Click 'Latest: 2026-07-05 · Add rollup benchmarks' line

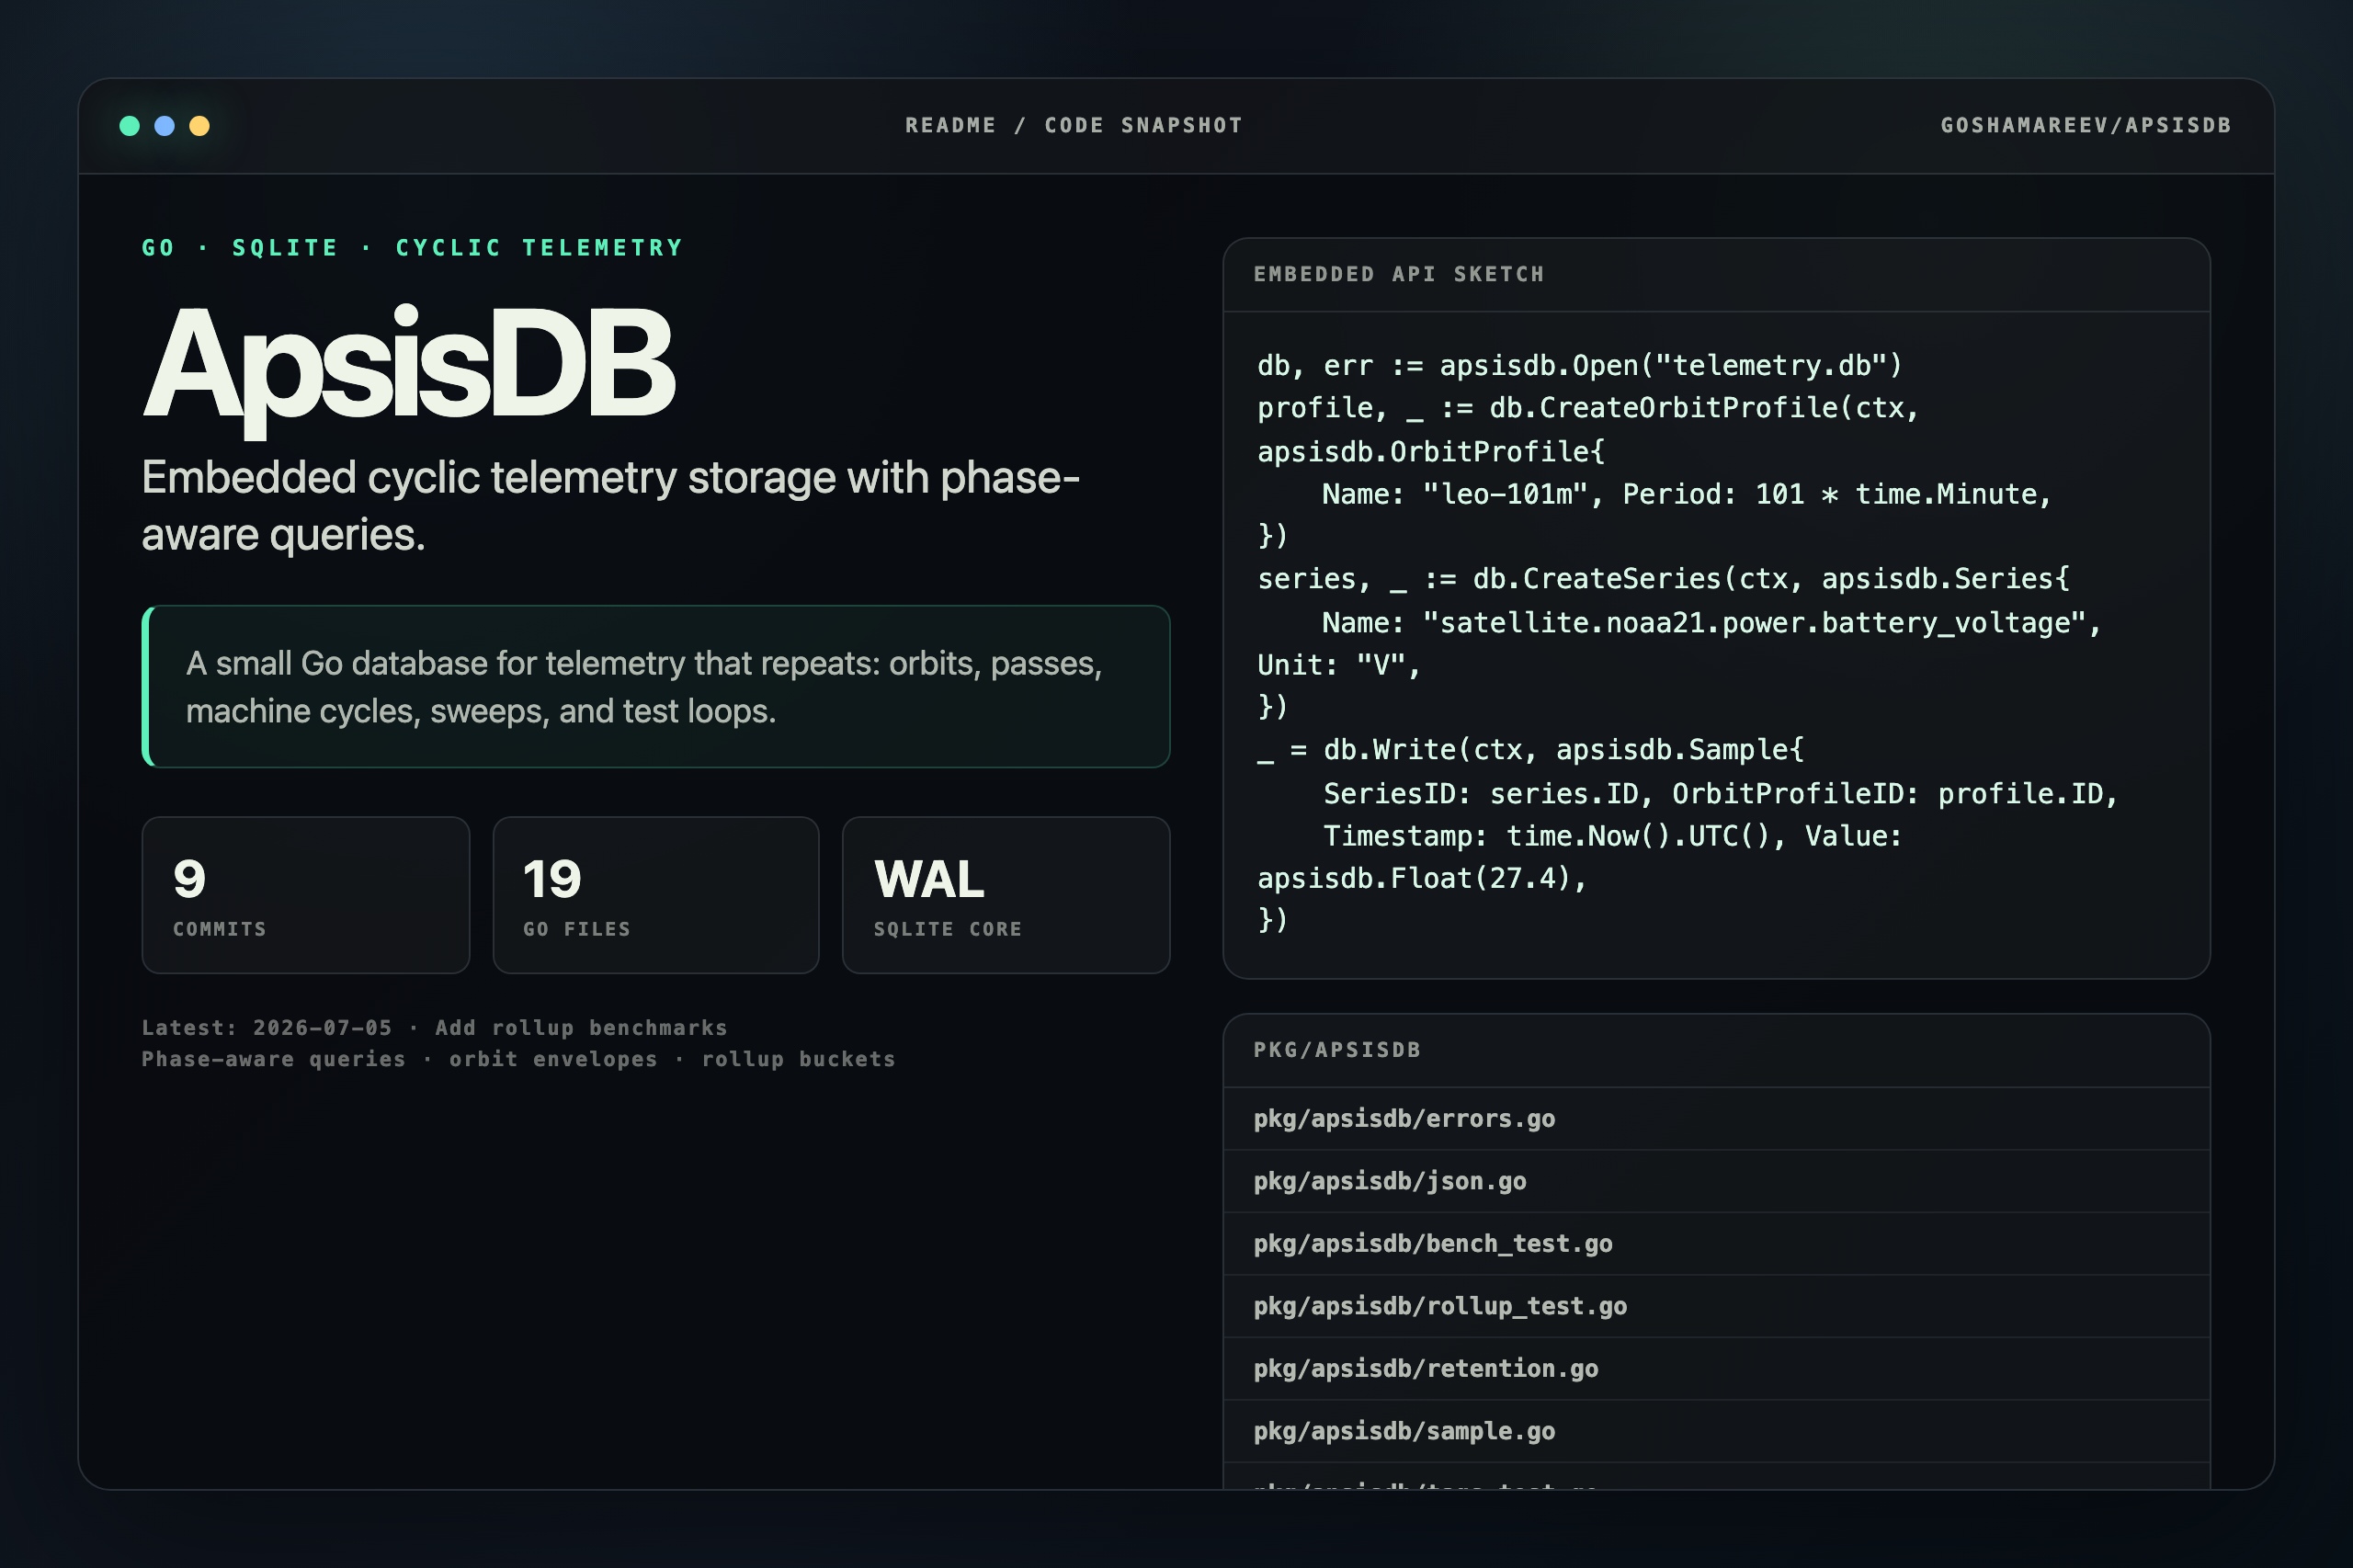(434, 1027)
